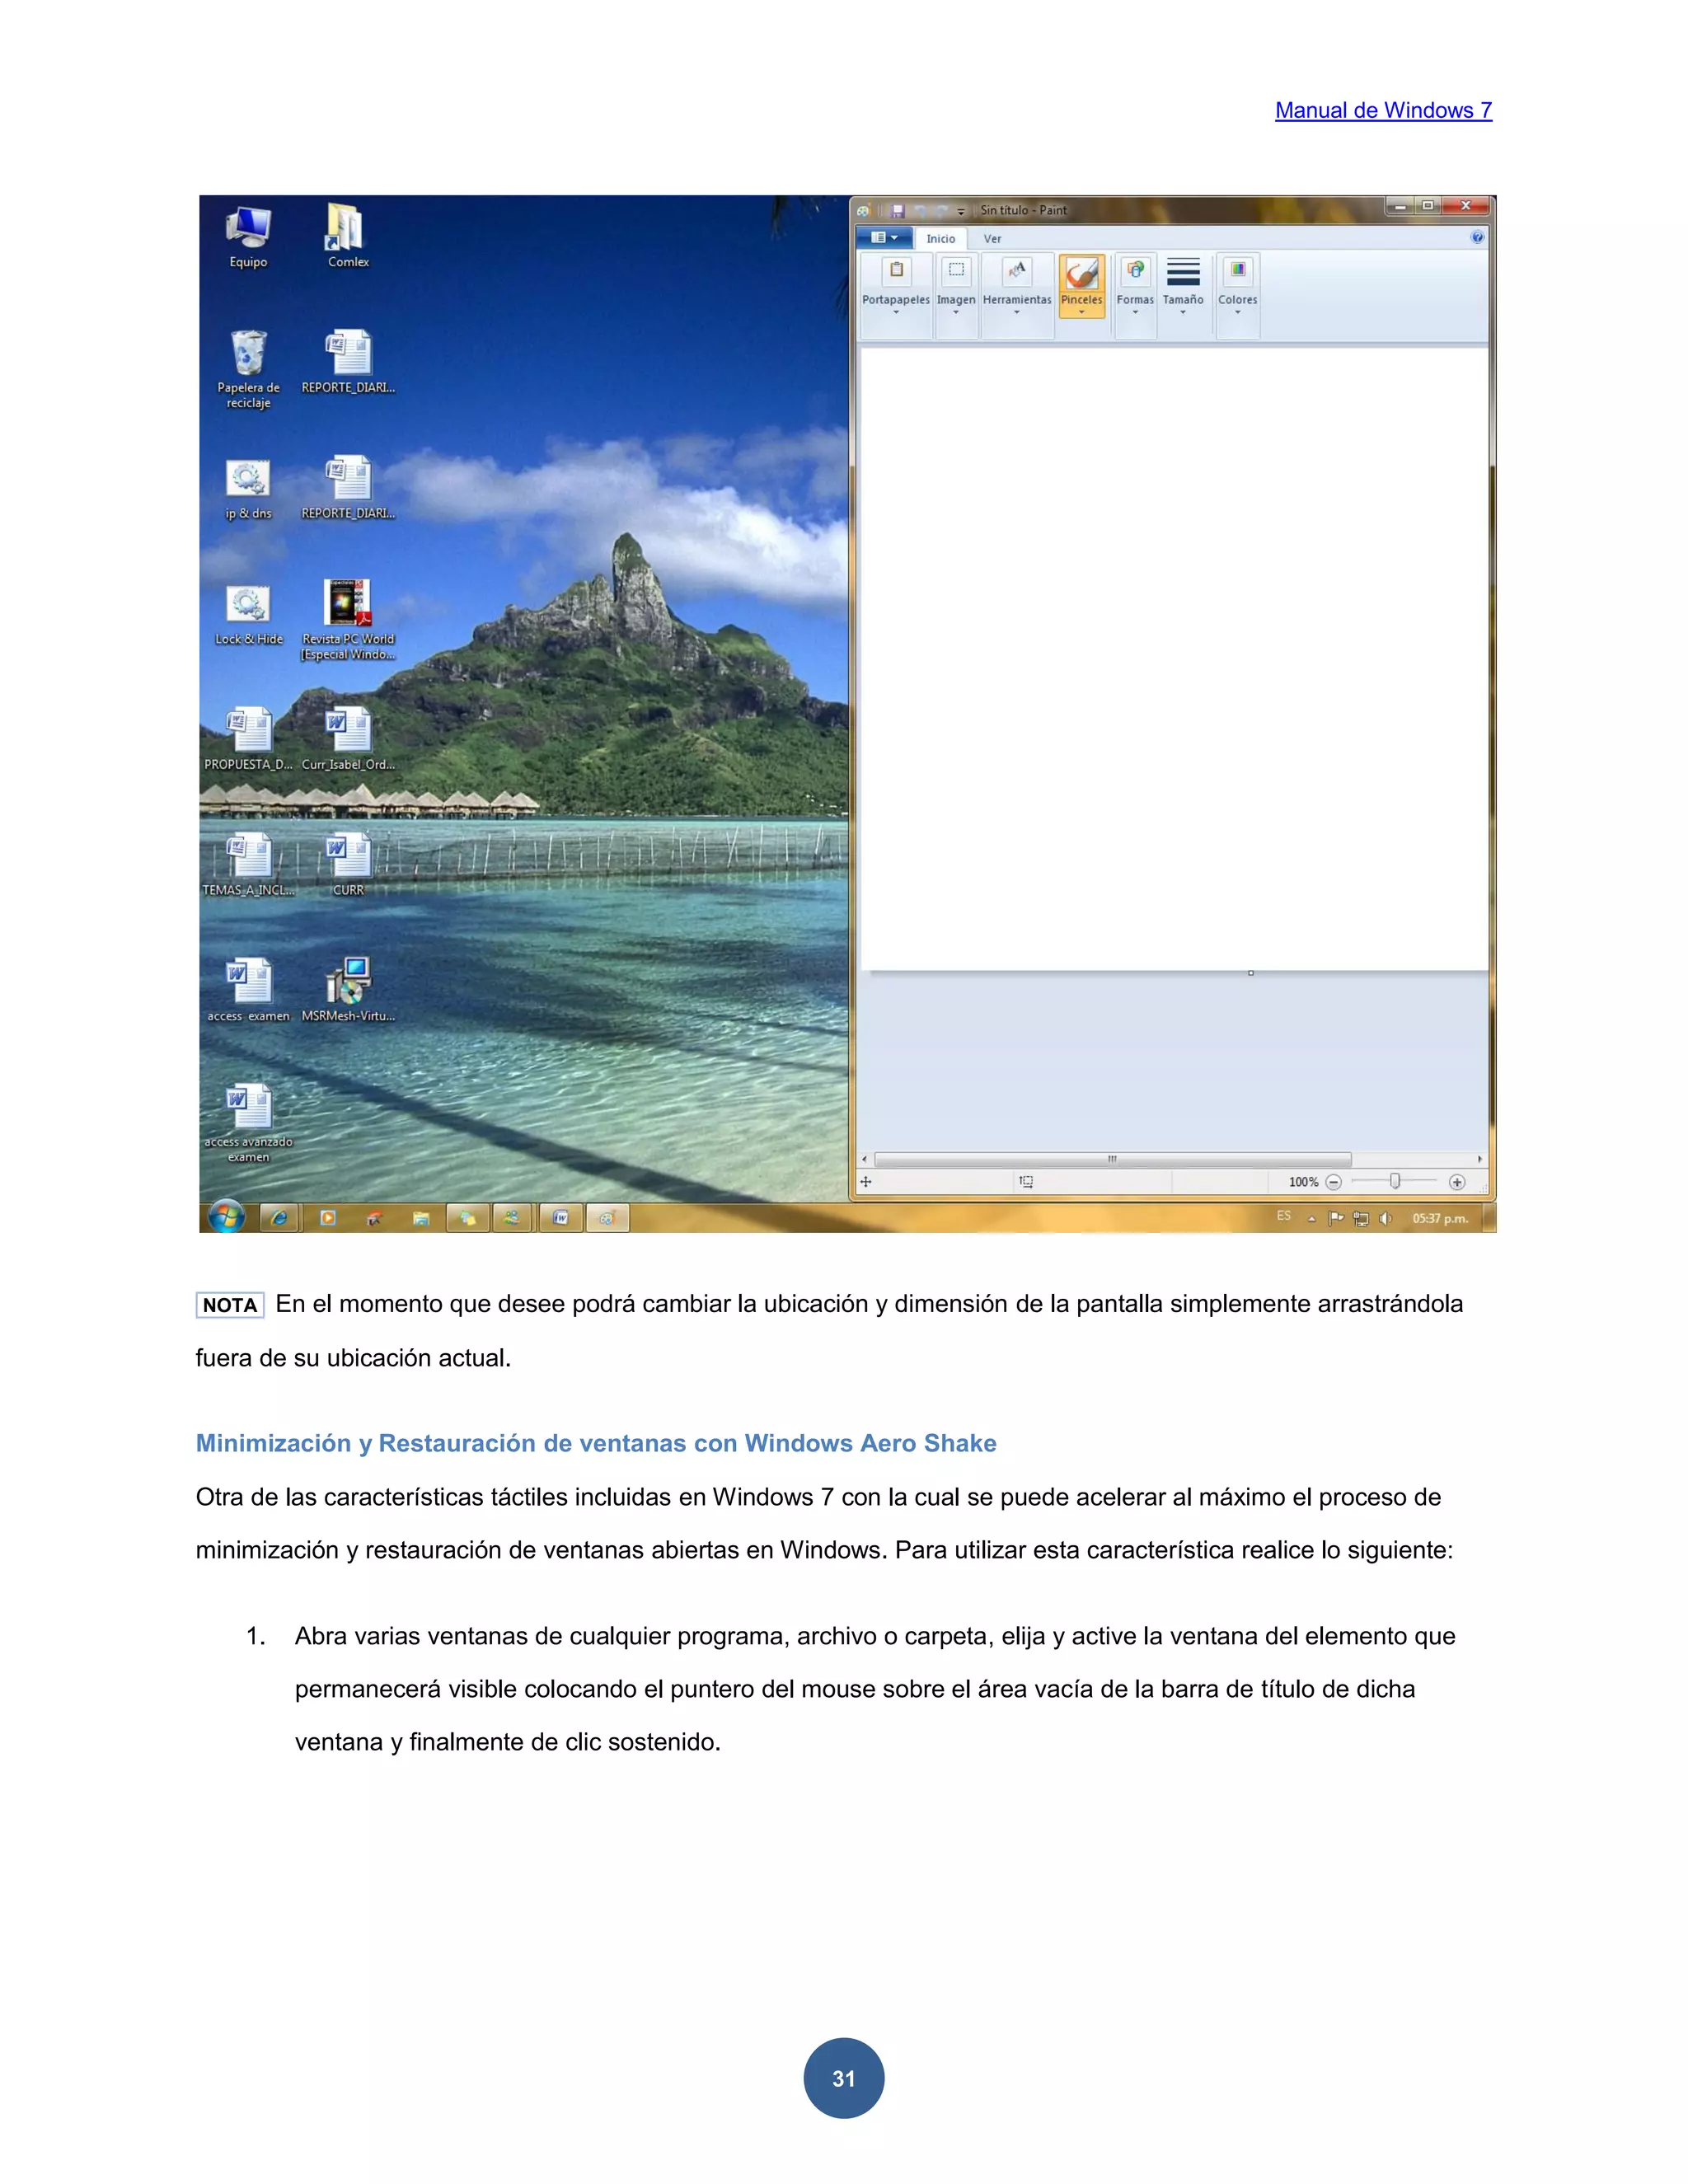The image size is (1688, 2184).
Task: Open the Windows Start orb
Action: point(227,1216)
